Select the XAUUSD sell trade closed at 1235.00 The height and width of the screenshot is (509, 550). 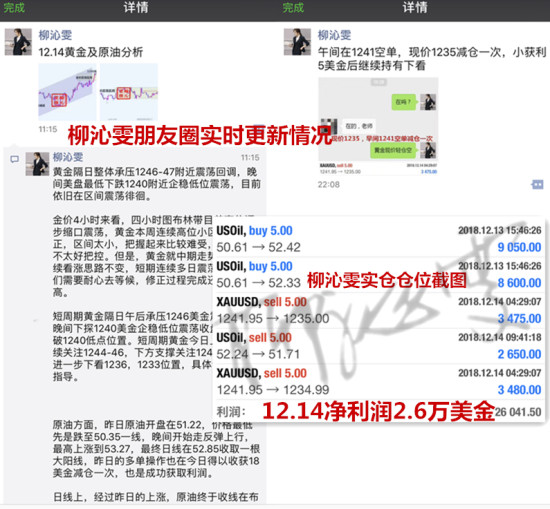coord(379,310)
